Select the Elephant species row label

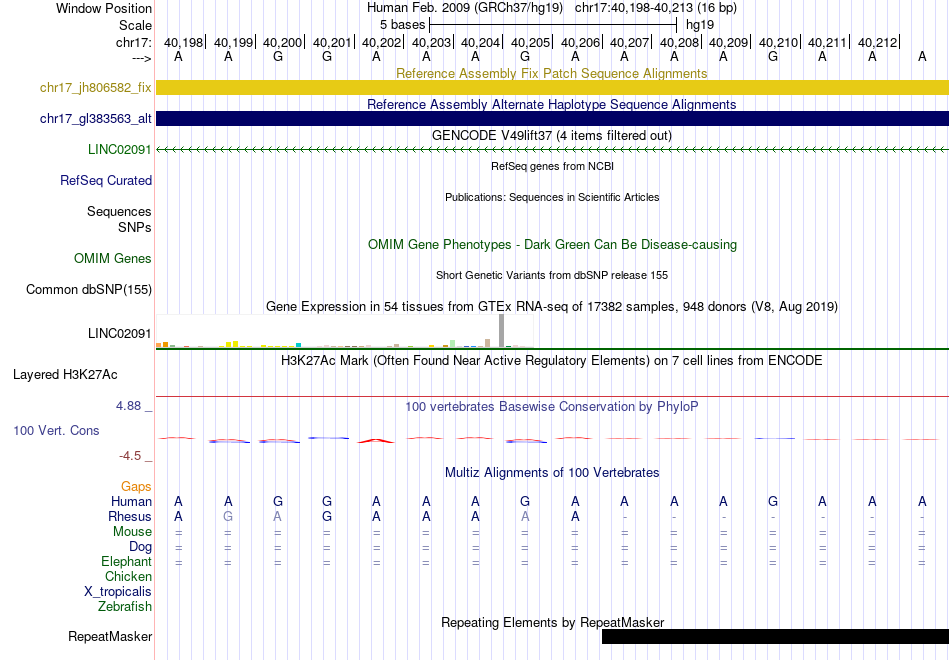click(126, 561)
